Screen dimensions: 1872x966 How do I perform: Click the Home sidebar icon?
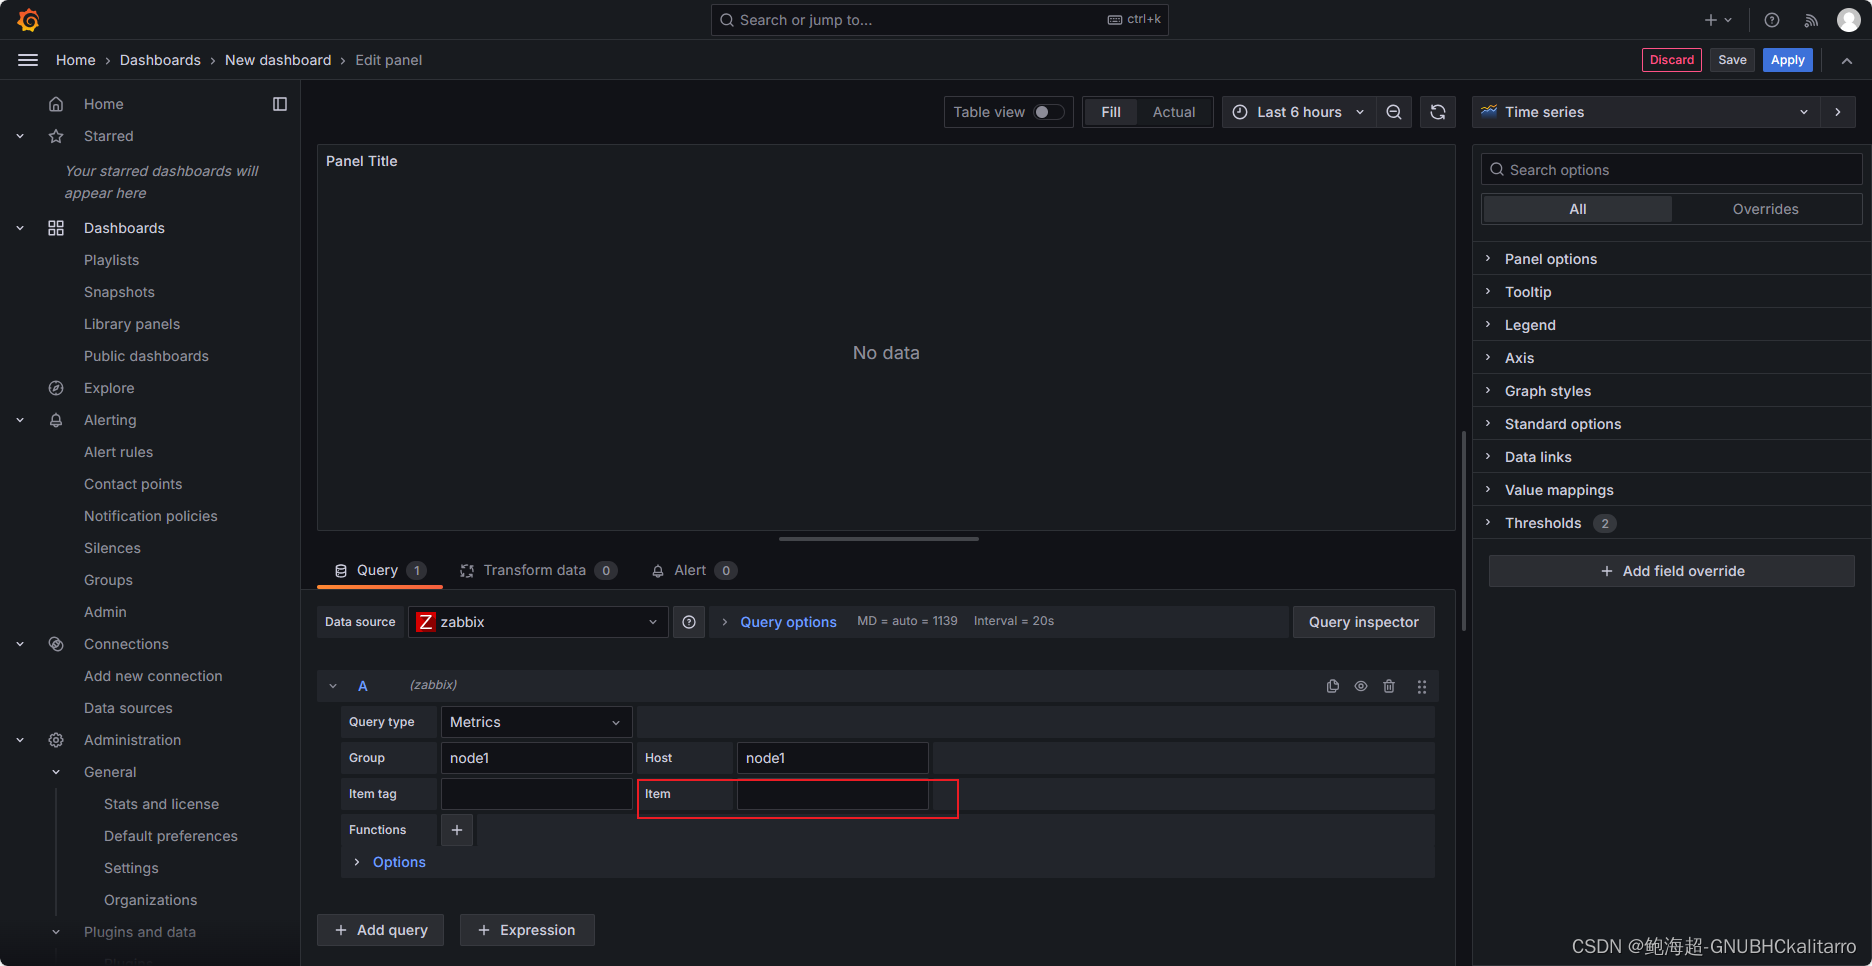pyautogui.click(x=56, y=104)
